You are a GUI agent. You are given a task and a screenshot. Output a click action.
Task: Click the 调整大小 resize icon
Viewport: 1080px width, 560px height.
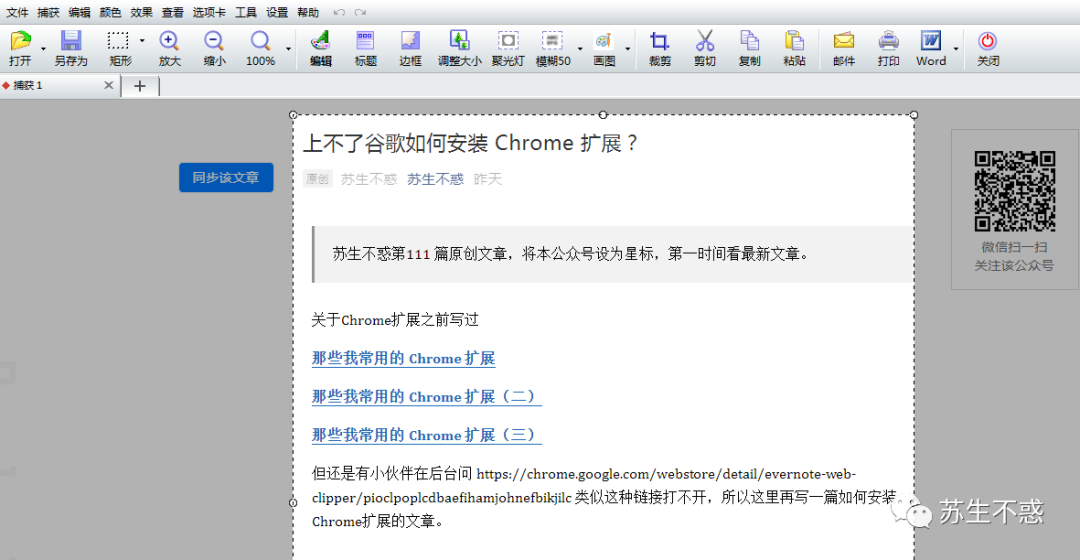click(x=459, y=41)
